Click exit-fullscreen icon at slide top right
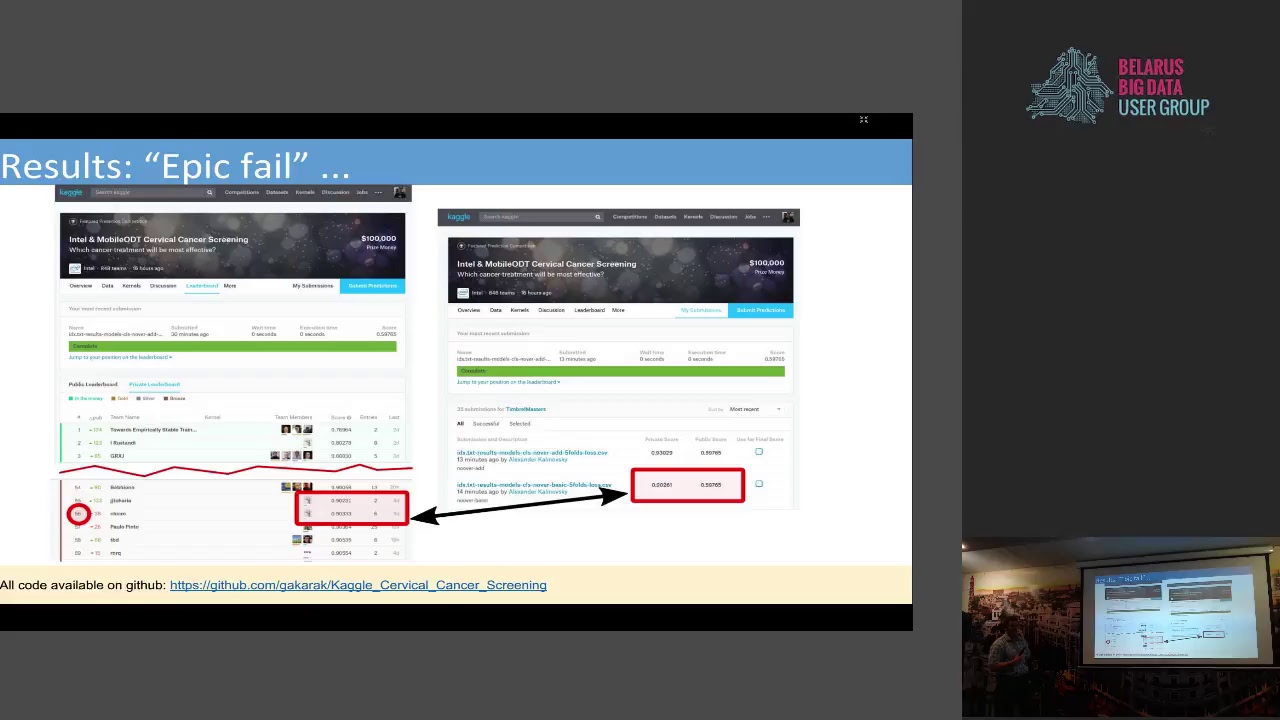Image resolution: width=1280 pixels, height=720 pixels. click(864, 120)
